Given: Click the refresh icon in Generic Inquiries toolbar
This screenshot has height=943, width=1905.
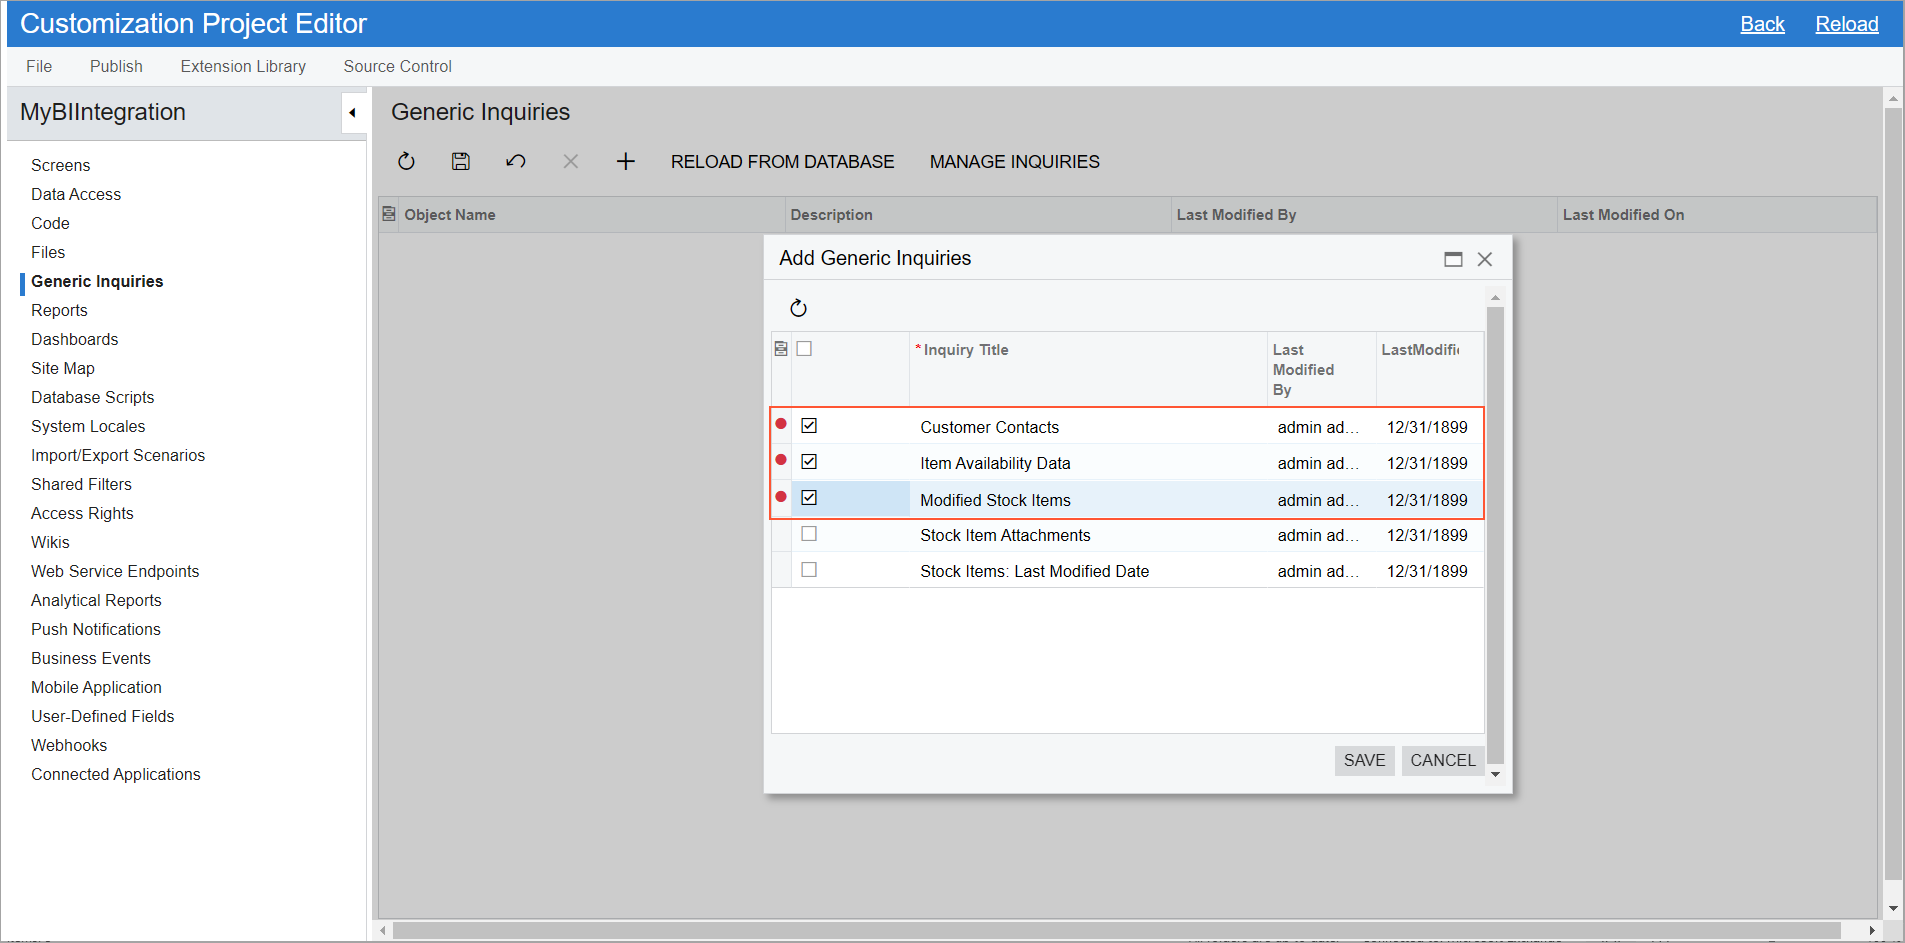Looking at the screenshot, I should tap(406, 162).
